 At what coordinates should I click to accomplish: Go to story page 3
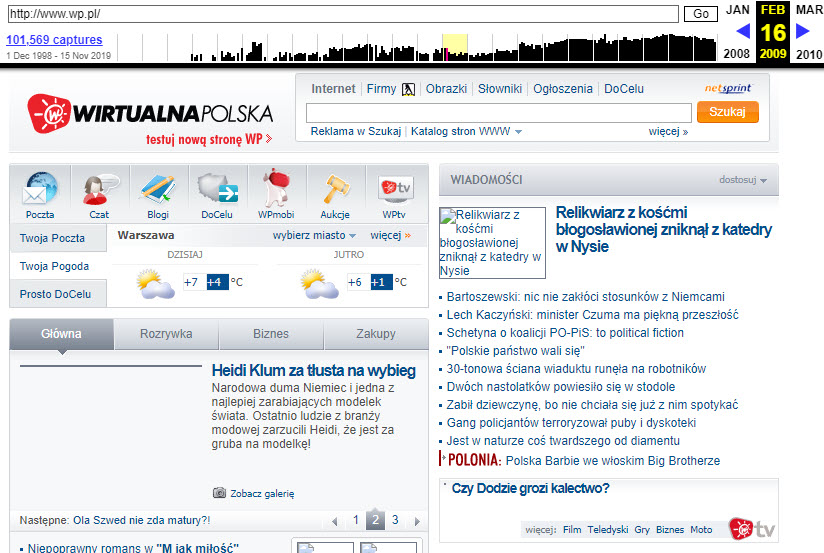click(x=395, y=520)
